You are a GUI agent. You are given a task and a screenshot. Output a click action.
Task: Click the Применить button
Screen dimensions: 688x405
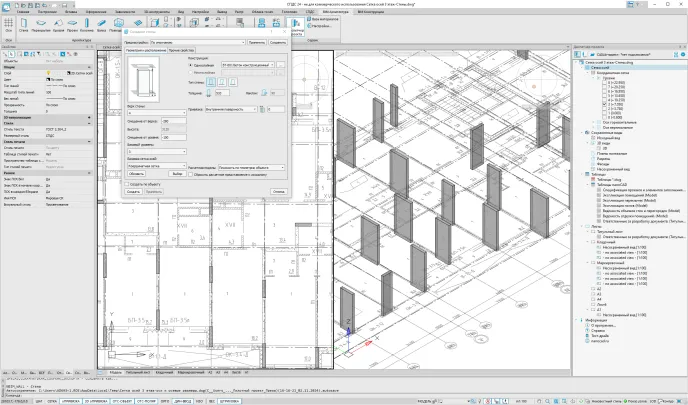[x=255, y=44]
